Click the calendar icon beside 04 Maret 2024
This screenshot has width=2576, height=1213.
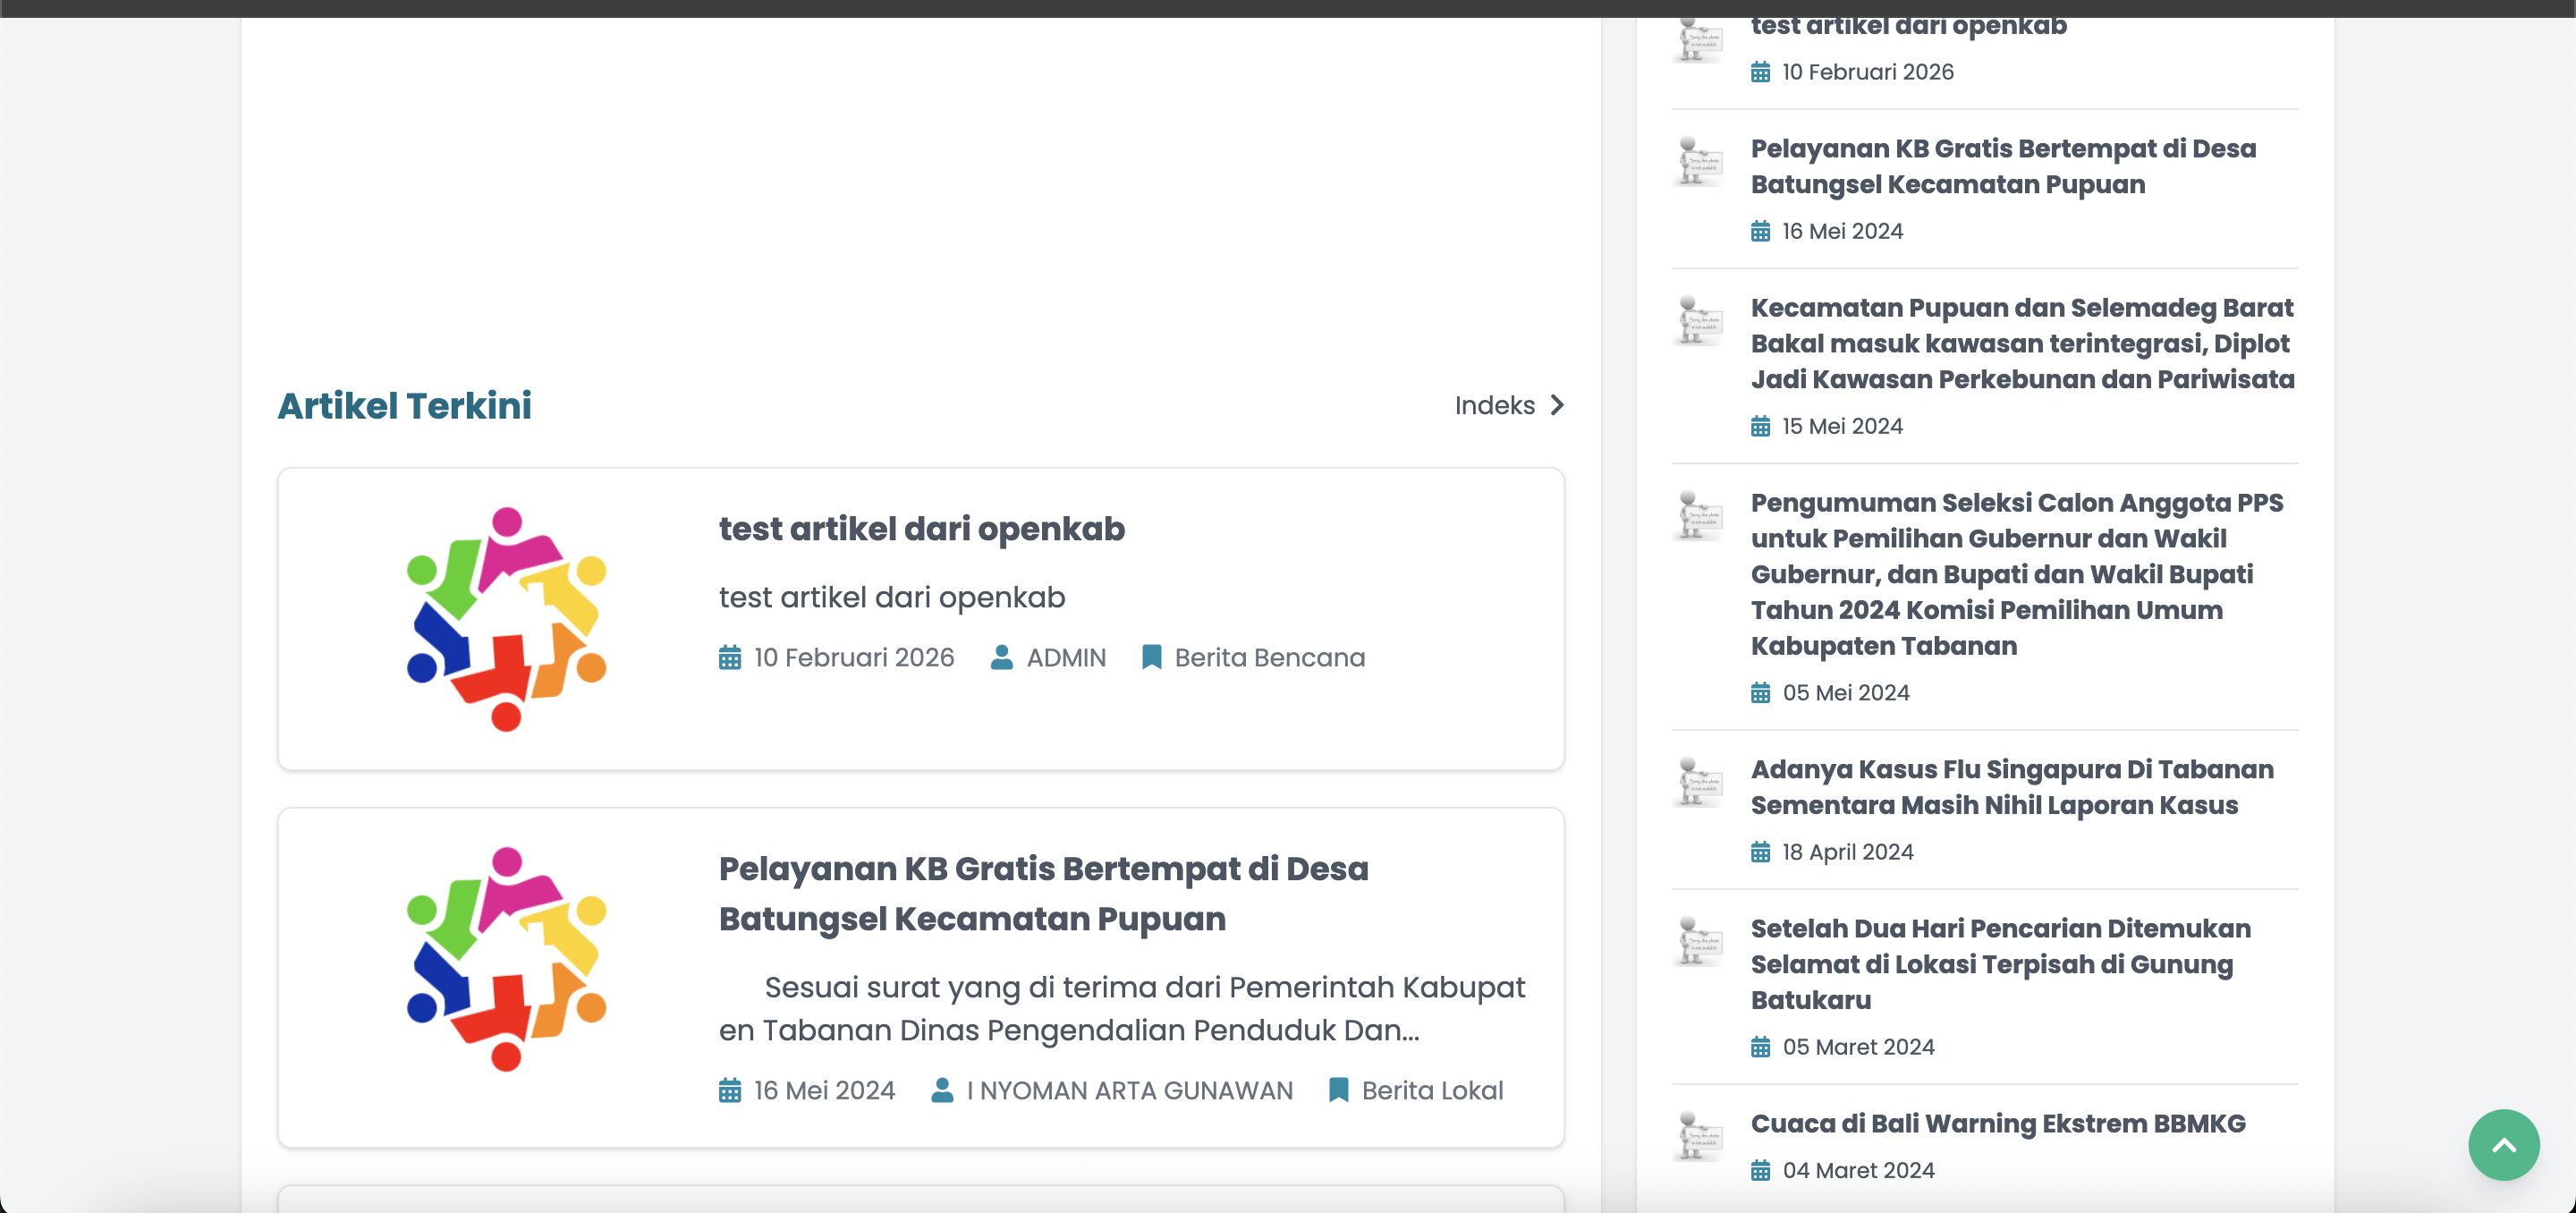tap(1760, 1170)
